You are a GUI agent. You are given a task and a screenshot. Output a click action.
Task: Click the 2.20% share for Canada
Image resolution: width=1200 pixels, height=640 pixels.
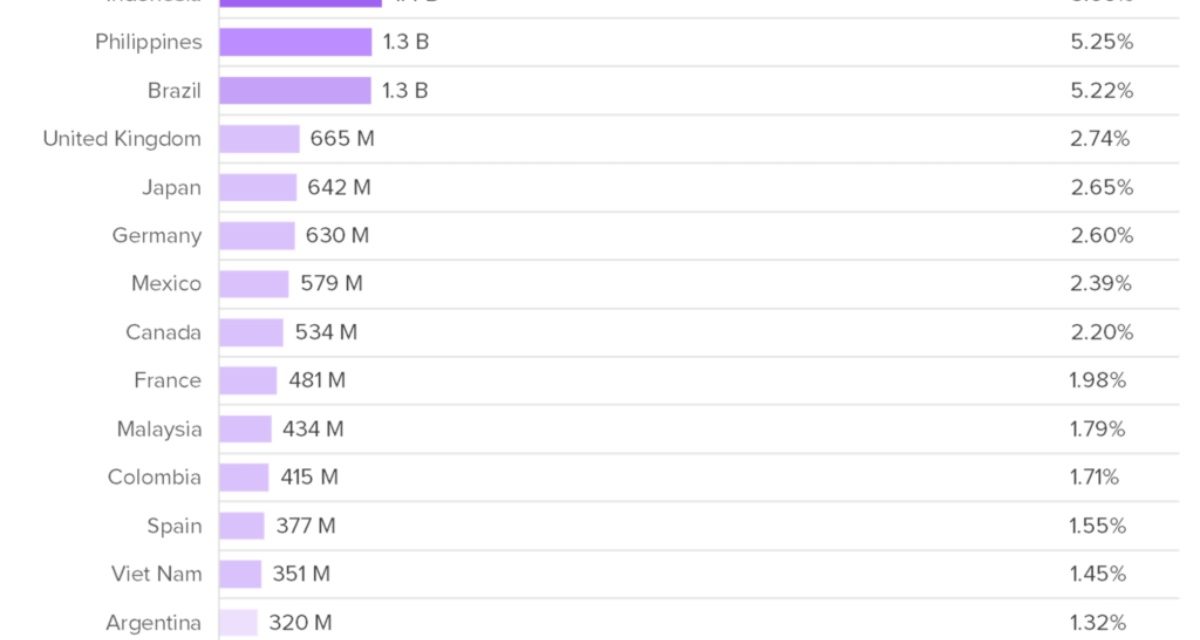coord(1101,332)
